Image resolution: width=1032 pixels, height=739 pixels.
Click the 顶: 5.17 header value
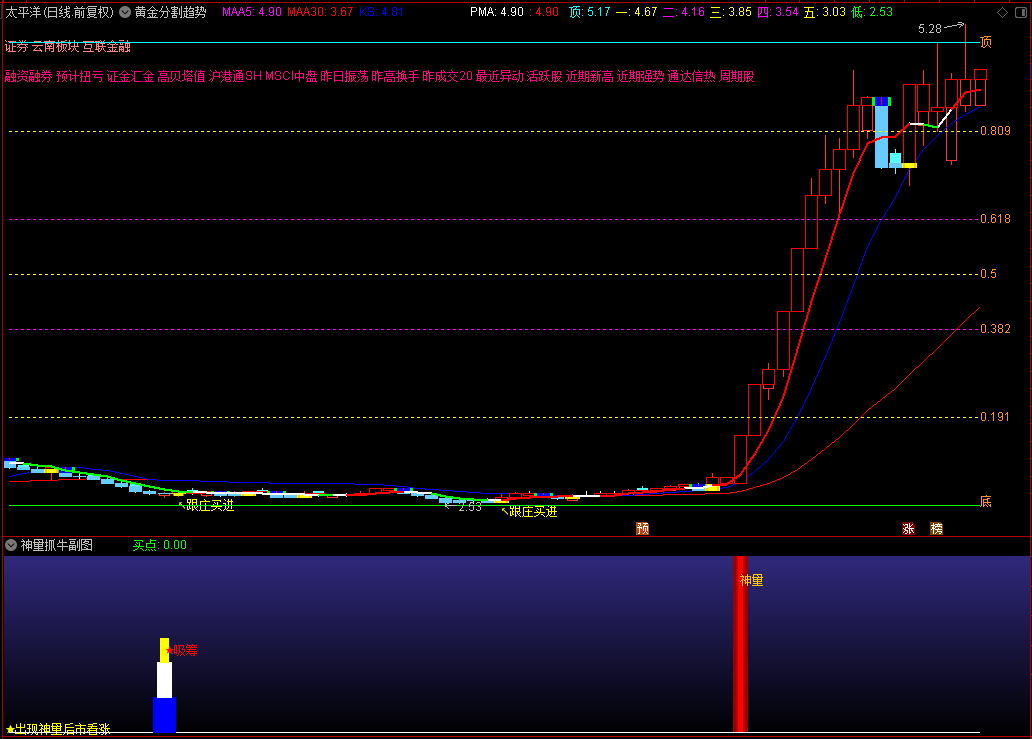(590, 12)
